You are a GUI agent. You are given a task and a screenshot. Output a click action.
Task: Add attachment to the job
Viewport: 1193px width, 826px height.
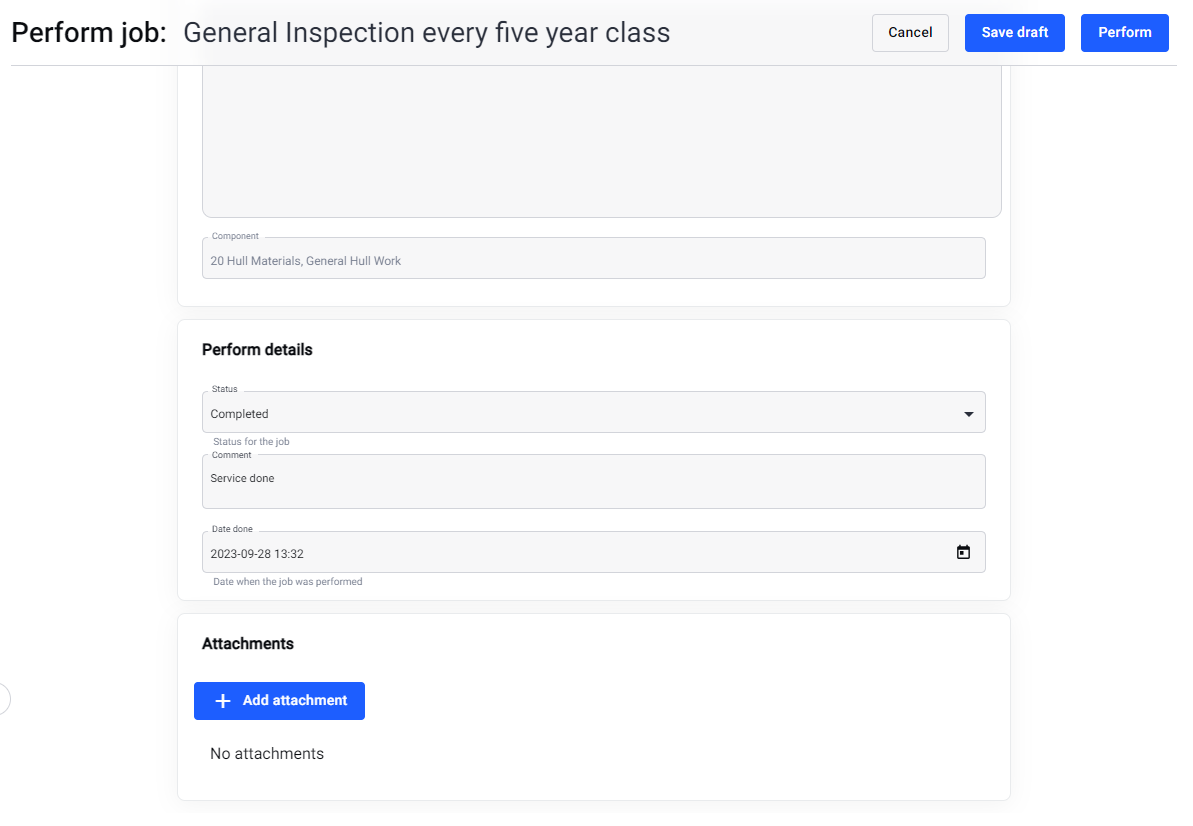(x=279, y=701)
